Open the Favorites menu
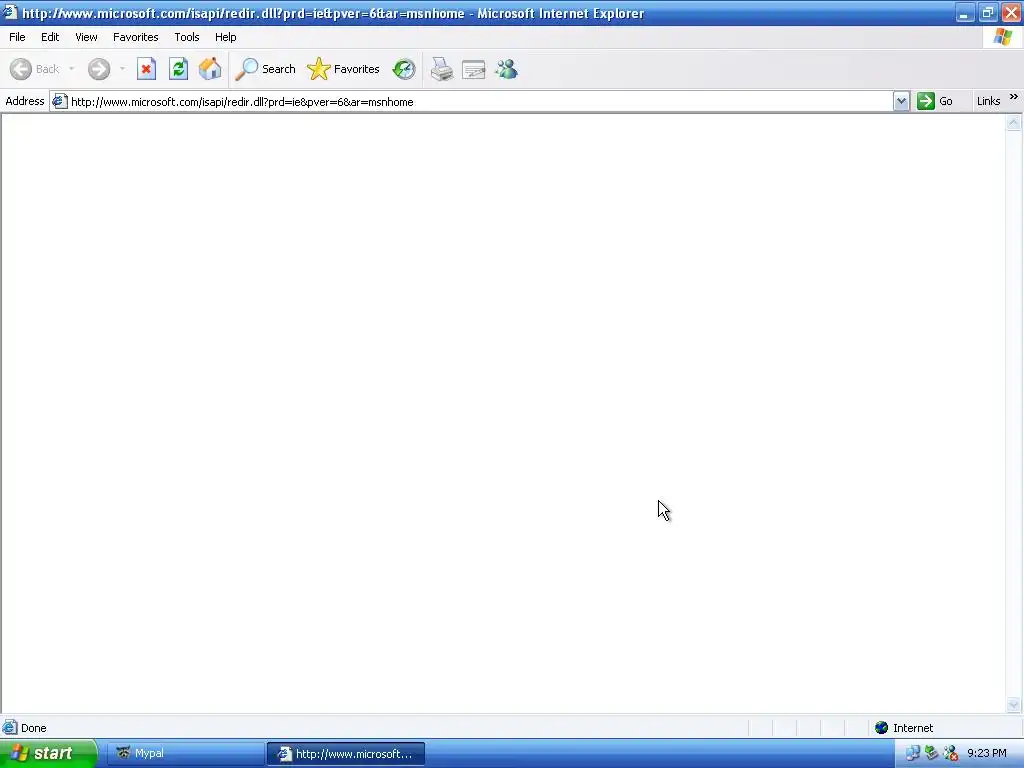 pyautogui.click(x=135, y=37)
